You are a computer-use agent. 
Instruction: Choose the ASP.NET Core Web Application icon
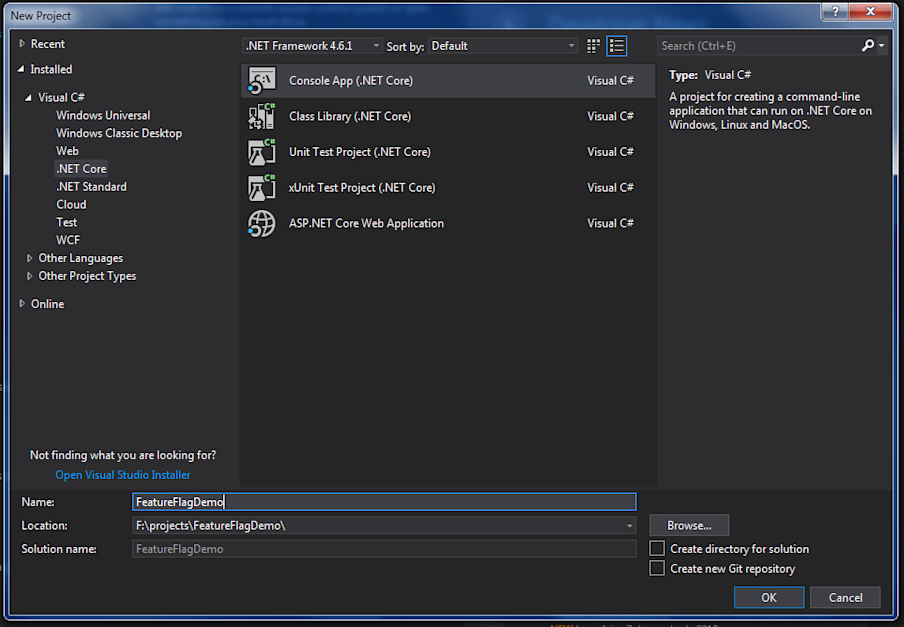[x=260, y=223]
